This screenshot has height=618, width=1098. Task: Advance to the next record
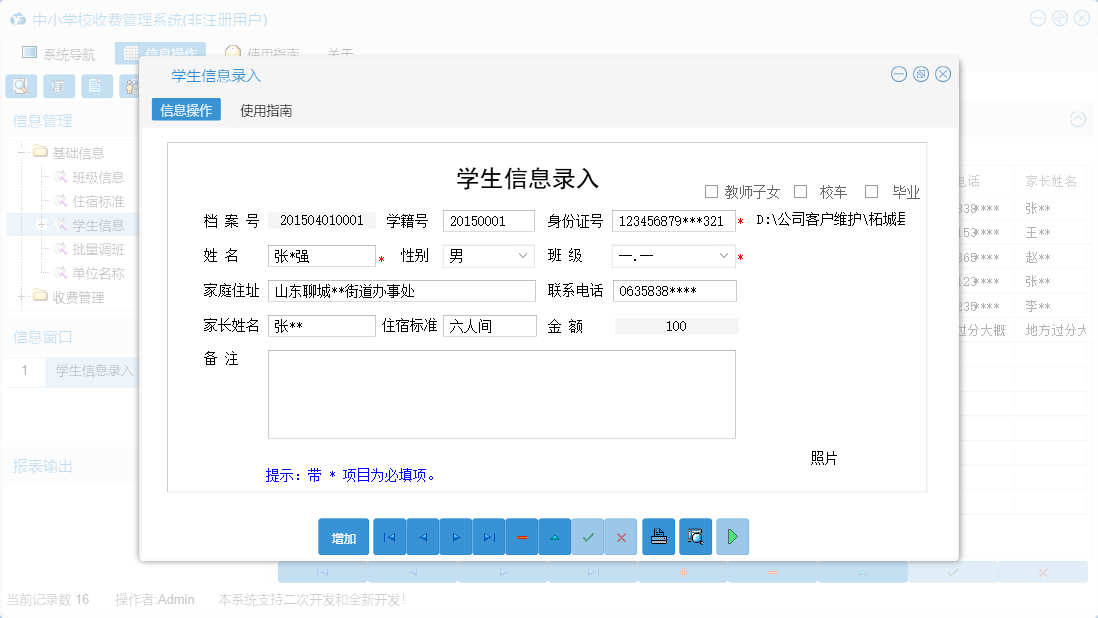click(x=455, y=537)
